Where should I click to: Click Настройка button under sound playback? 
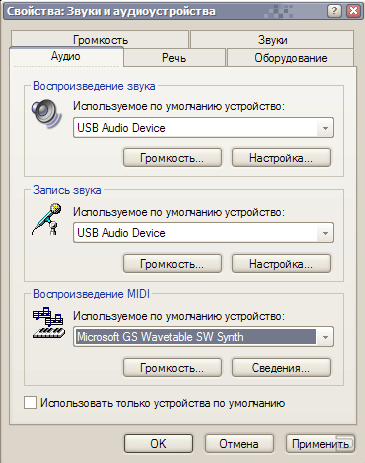pyautogui.click(x=281, y=158)
